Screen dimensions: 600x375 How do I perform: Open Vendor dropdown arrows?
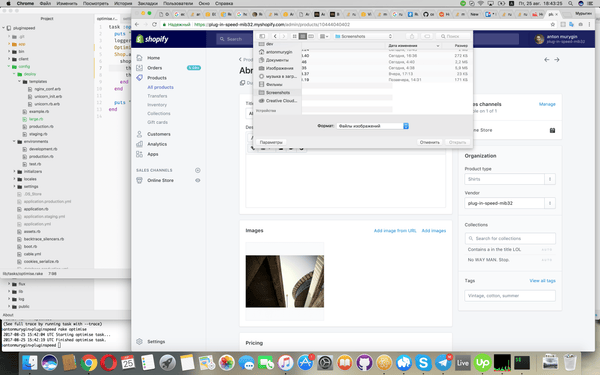(x=550, y=203)
